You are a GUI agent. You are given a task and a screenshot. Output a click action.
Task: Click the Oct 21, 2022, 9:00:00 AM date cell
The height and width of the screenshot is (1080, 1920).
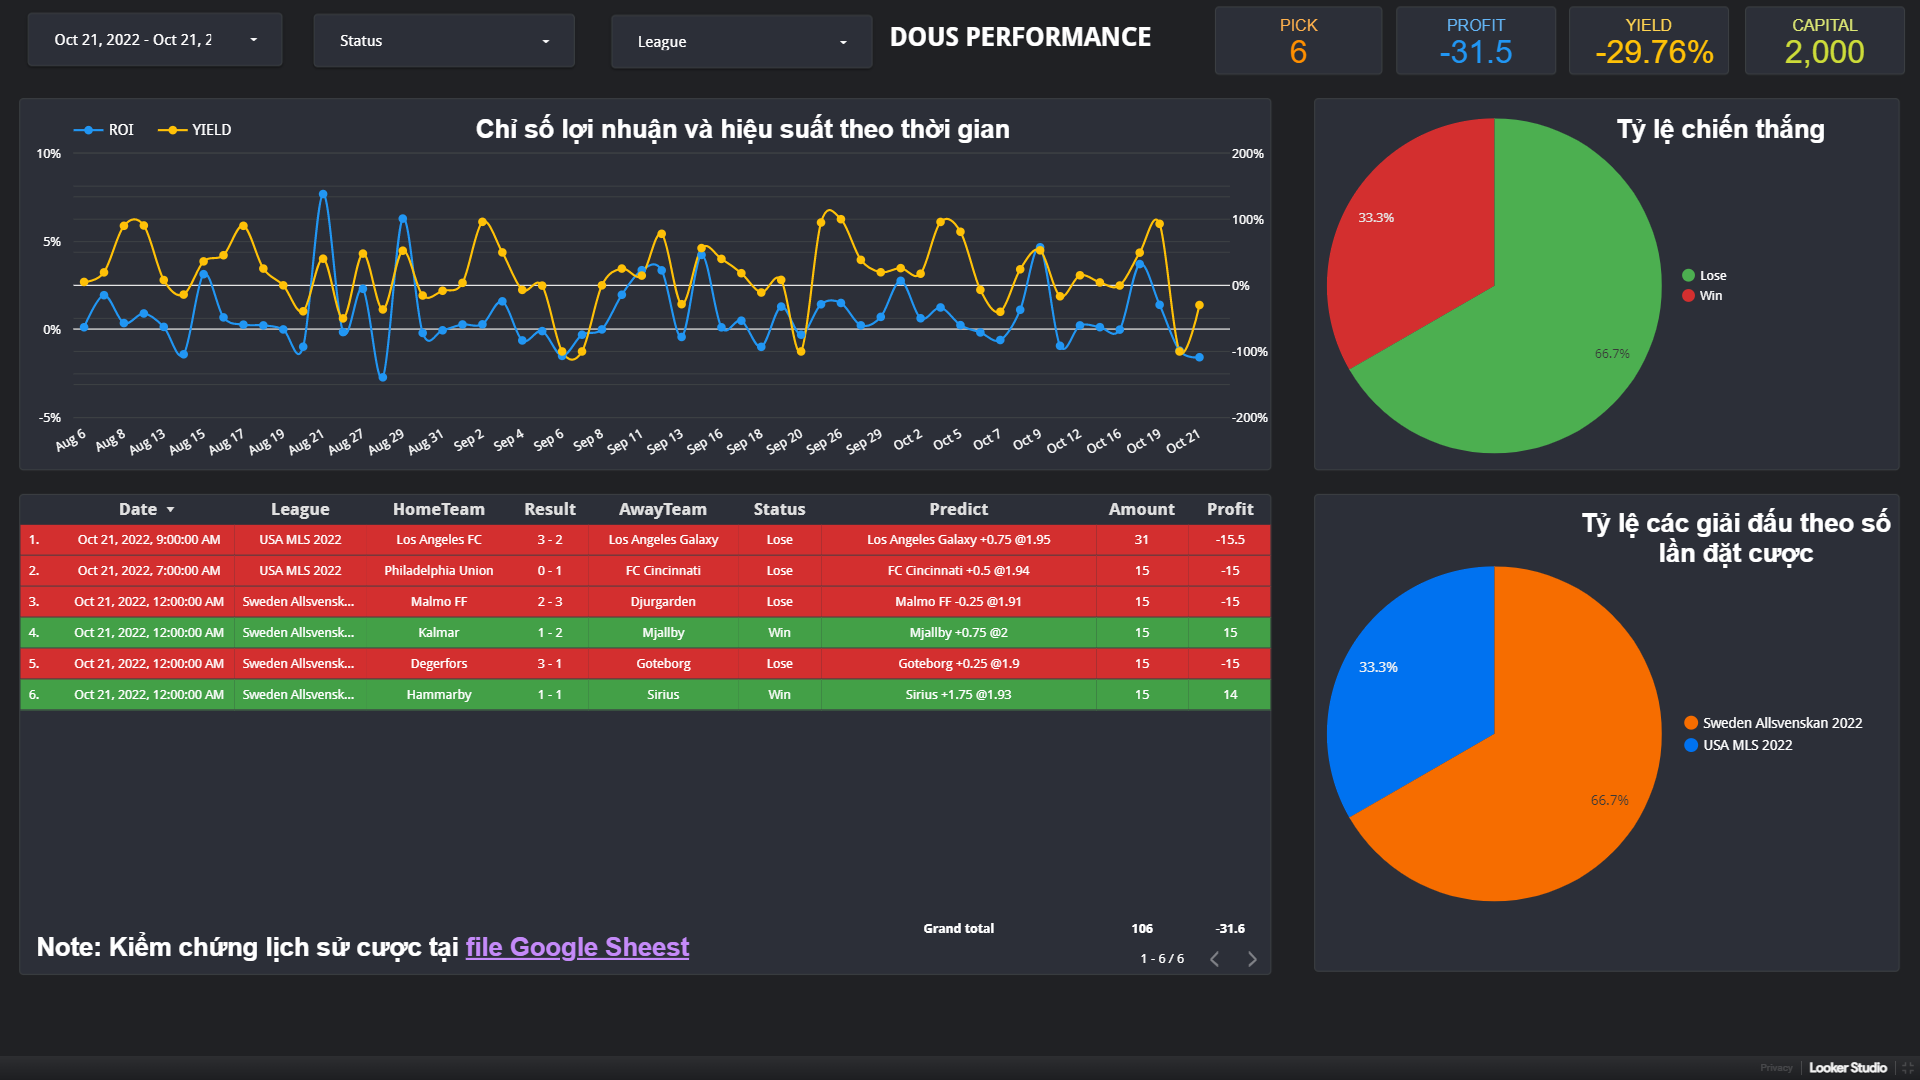[149, 540]
